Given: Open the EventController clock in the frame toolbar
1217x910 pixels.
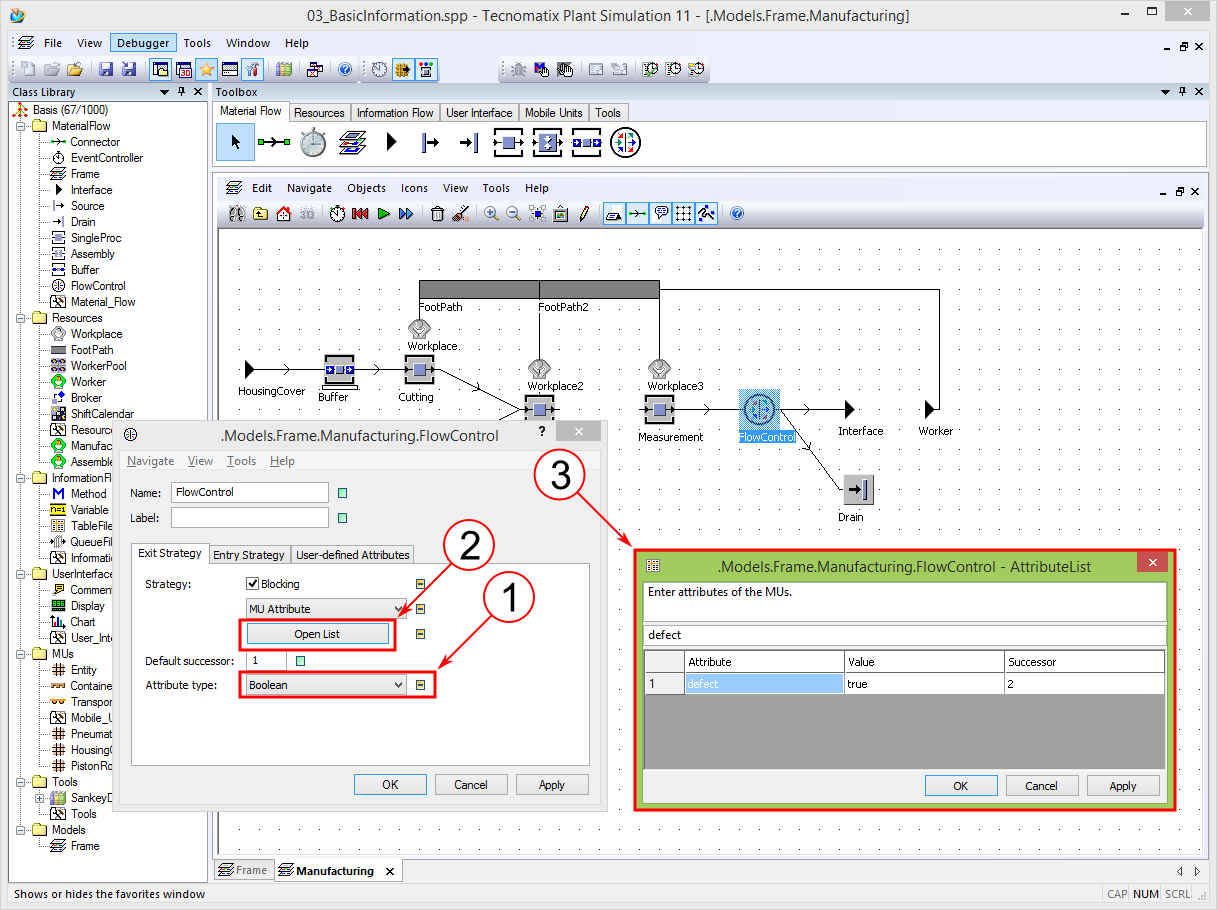Looking at the screenshot, I should click(338, 213).
